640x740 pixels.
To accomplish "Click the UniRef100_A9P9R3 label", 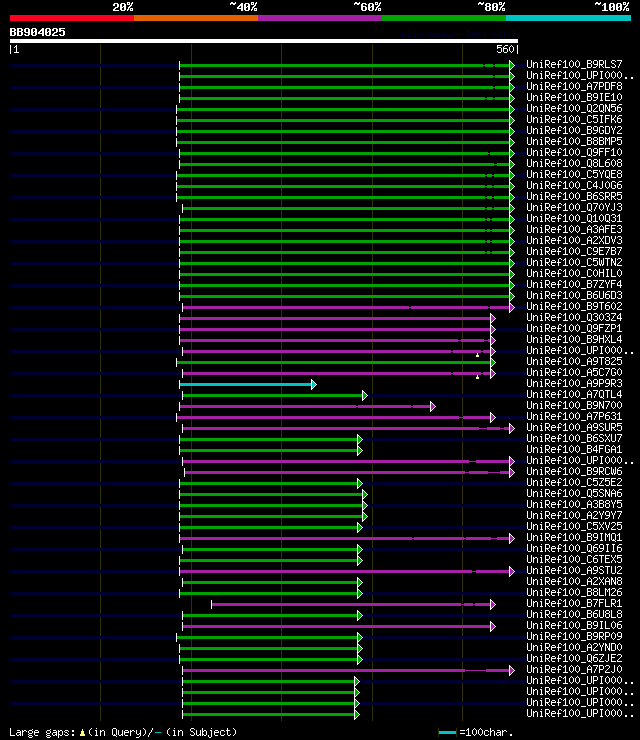I will point(574,383).
